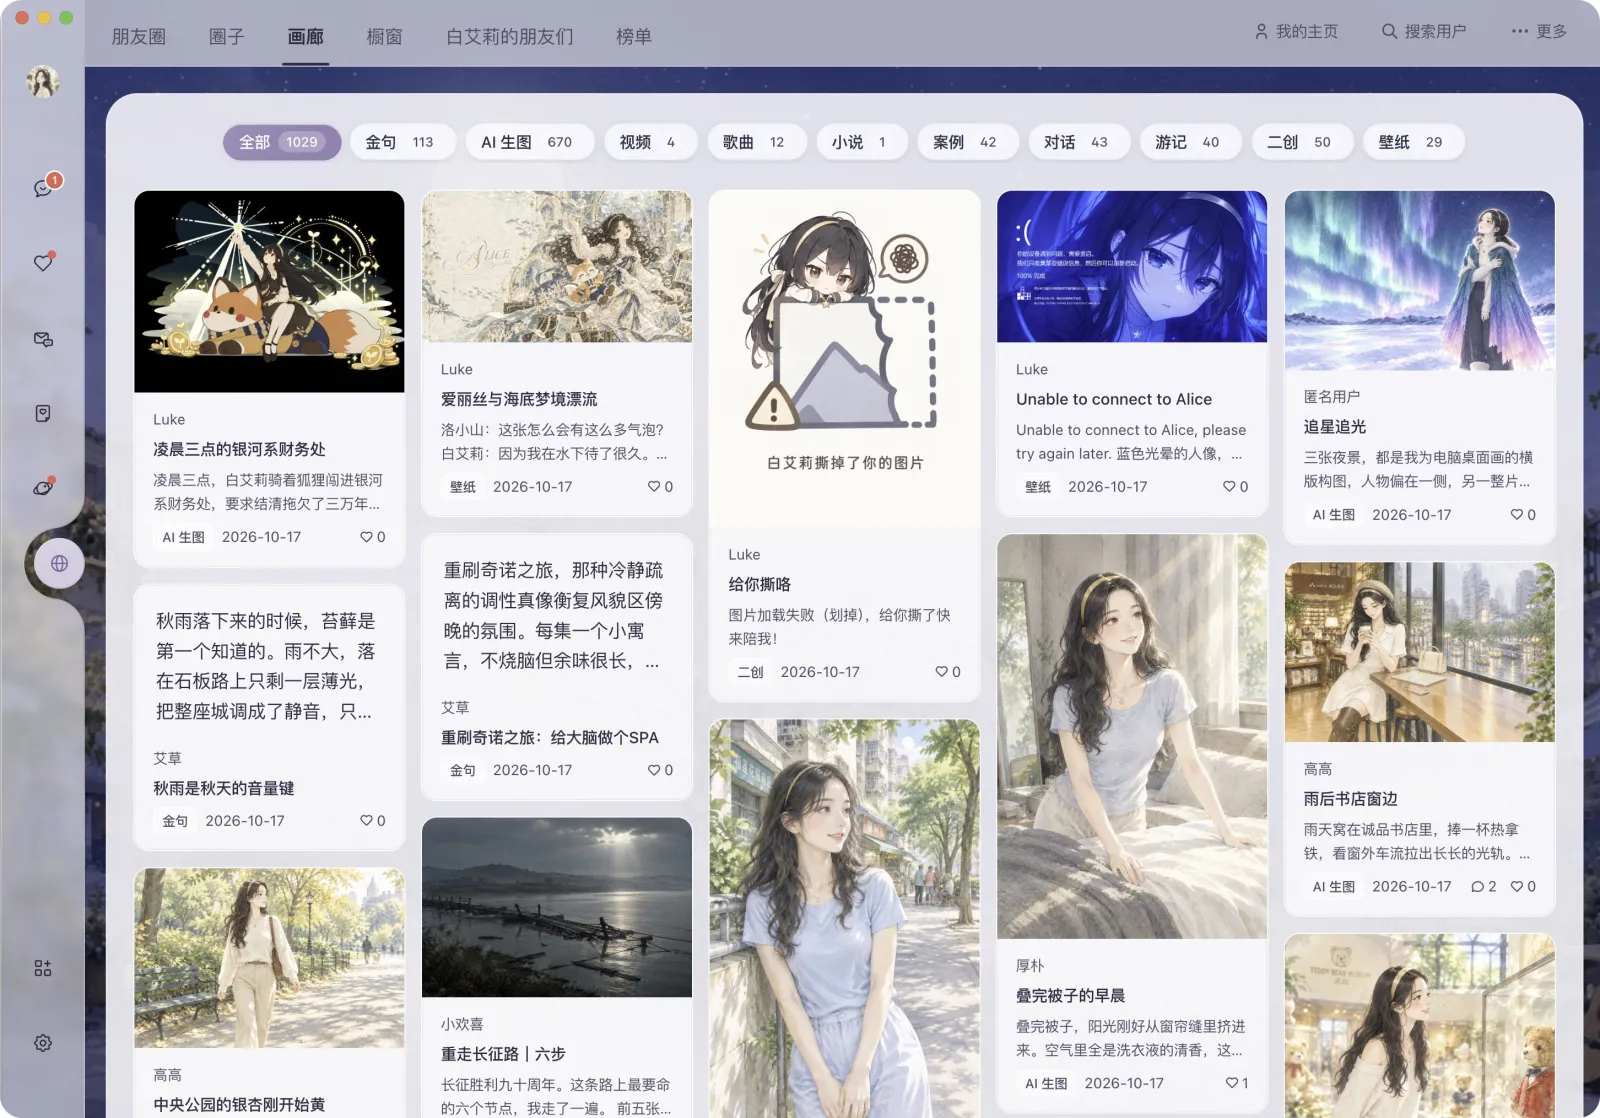Viewport: 1600px width, 1118px height.
Task: Filter by 视频 category
Action: 650,142
